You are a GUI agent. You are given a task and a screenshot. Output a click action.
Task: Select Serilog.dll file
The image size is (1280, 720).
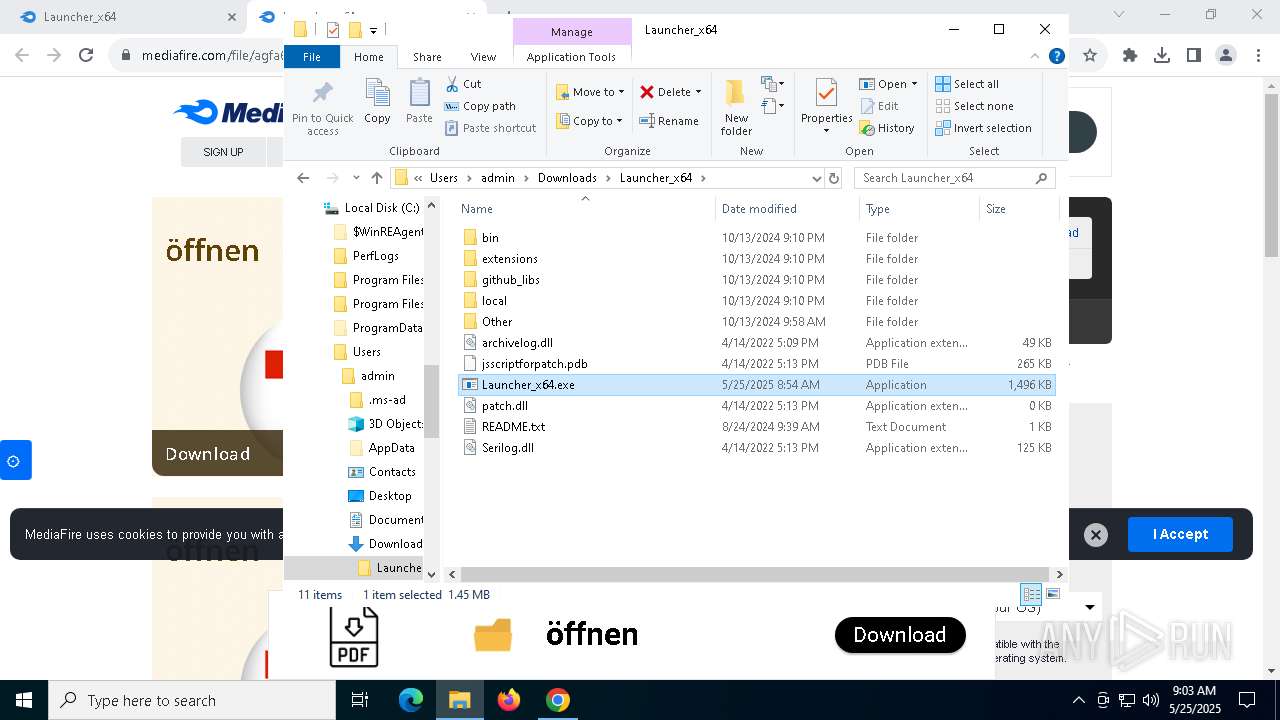click(x=507, y=448)
